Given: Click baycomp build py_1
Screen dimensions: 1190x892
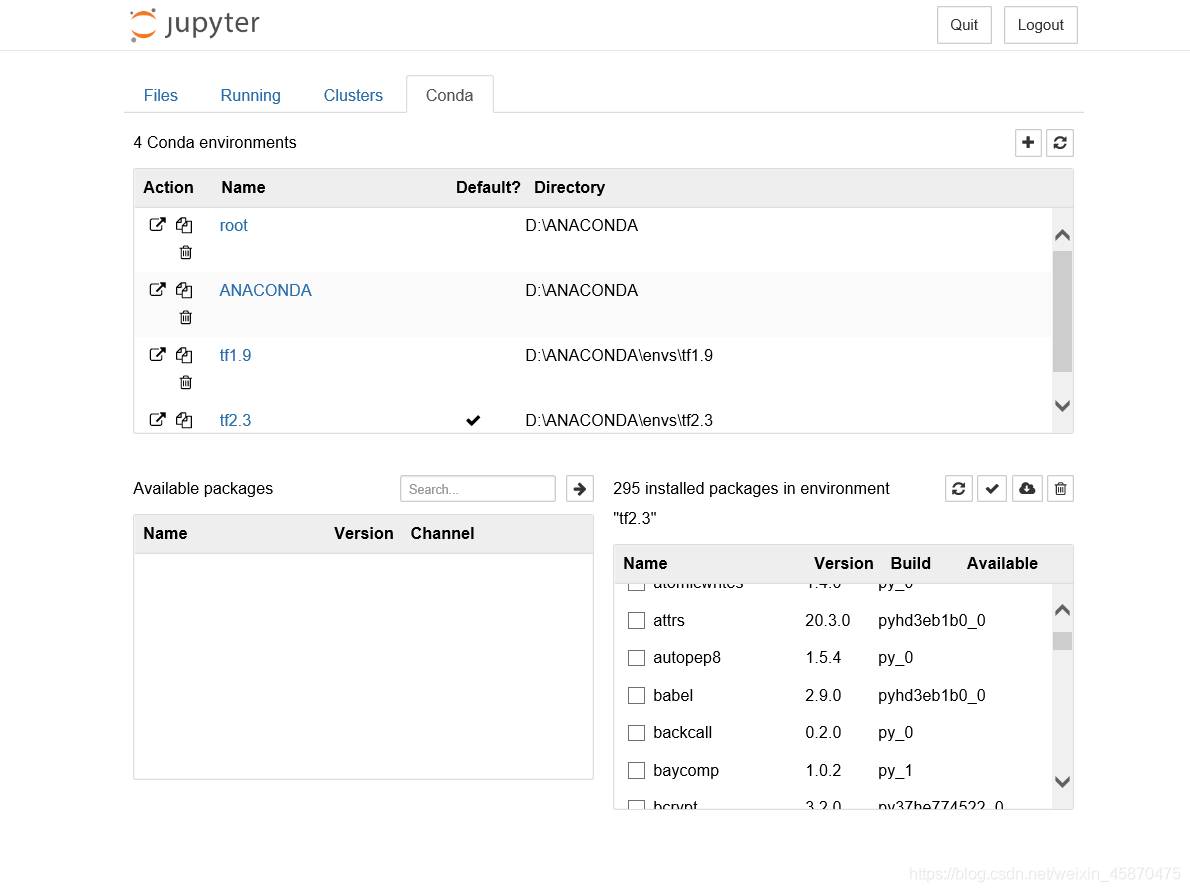Looking at the screenshot, I should (x=896, y=771).
